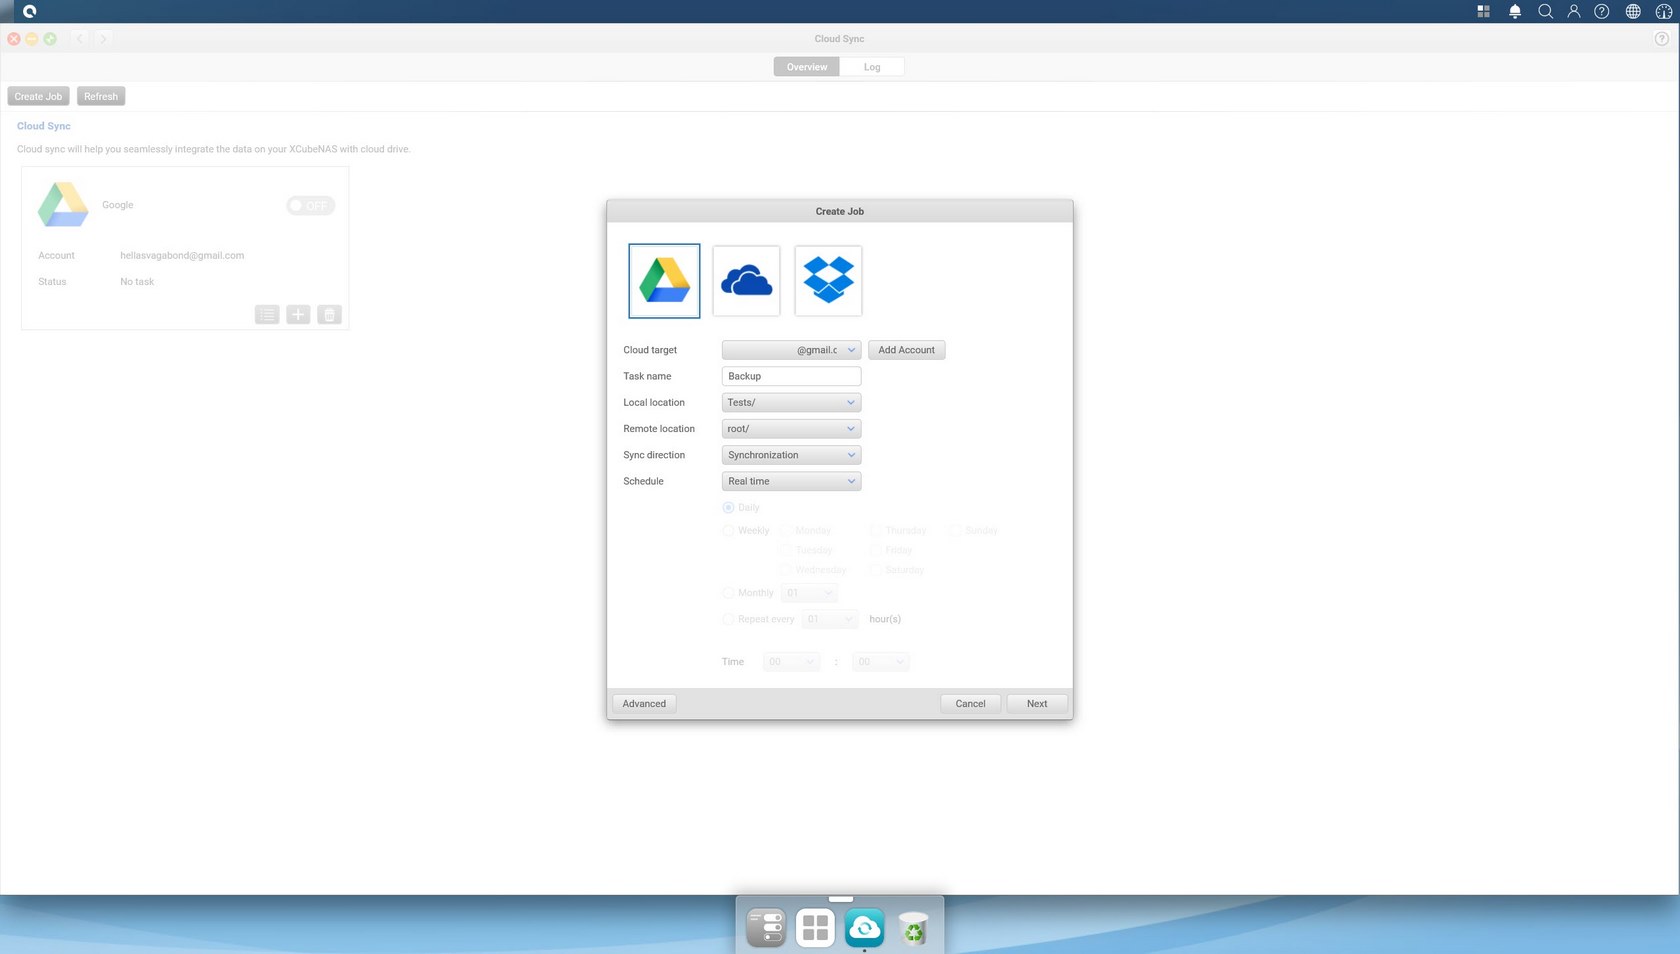Open task list icon on Google card
The height and width of the screenshot is (954, 1680).
click(x=267, y=315)
